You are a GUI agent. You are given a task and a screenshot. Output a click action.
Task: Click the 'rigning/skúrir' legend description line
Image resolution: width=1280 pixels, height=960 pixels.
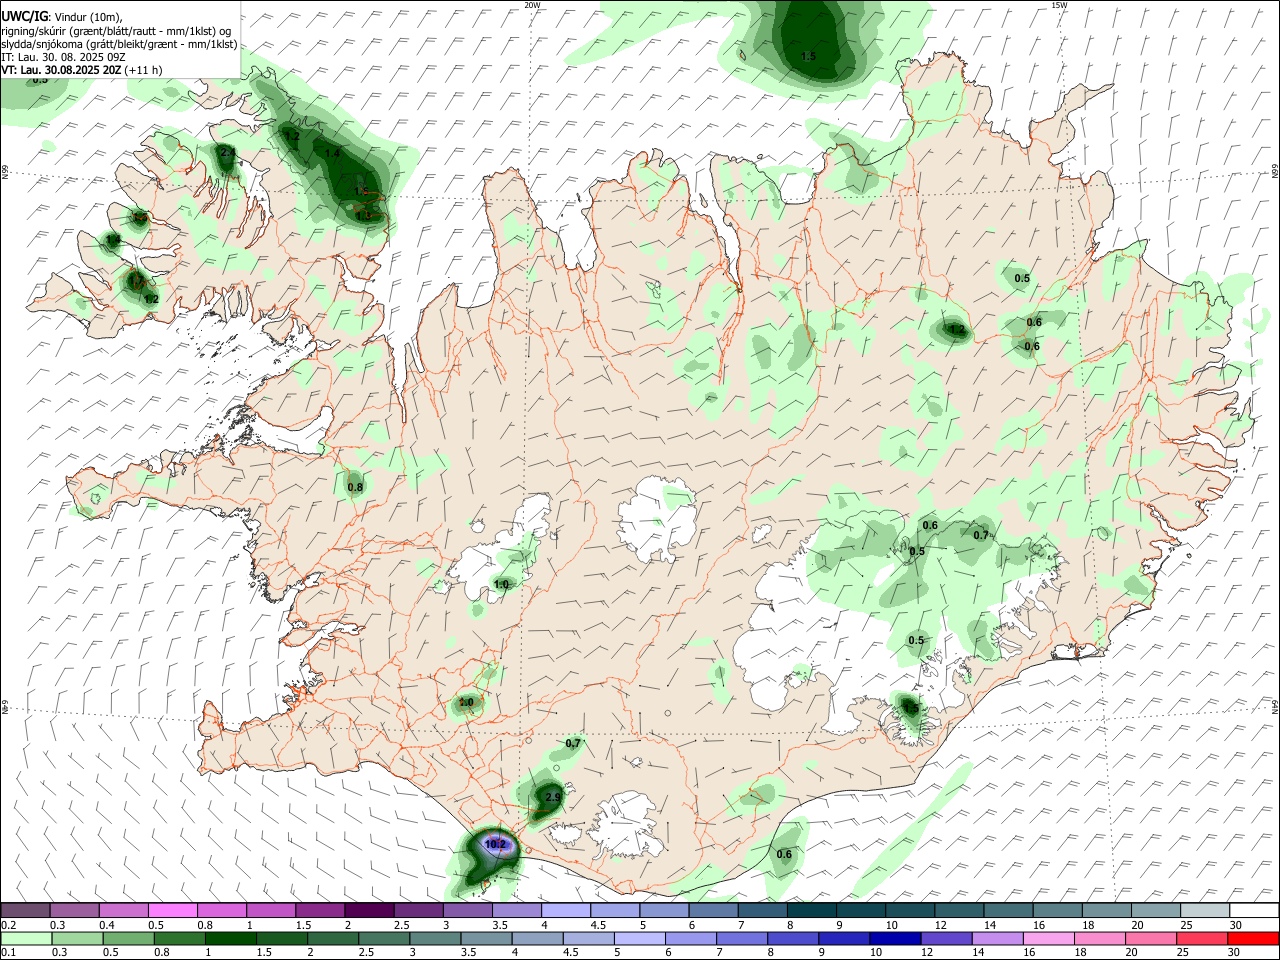coord(116,30)
